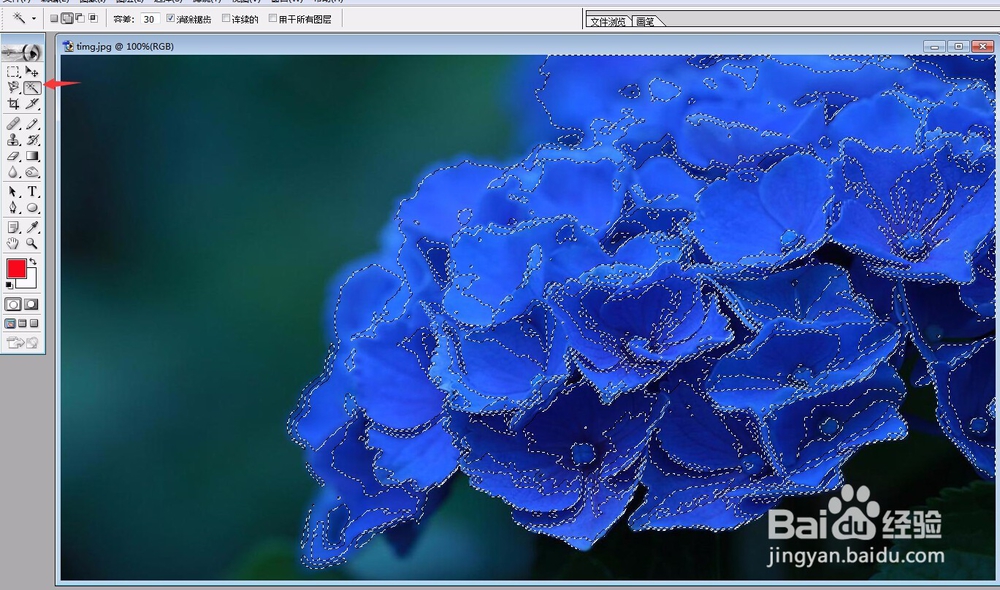Select the Zoom magnifier tool
1000x590 pixels.
32,243
